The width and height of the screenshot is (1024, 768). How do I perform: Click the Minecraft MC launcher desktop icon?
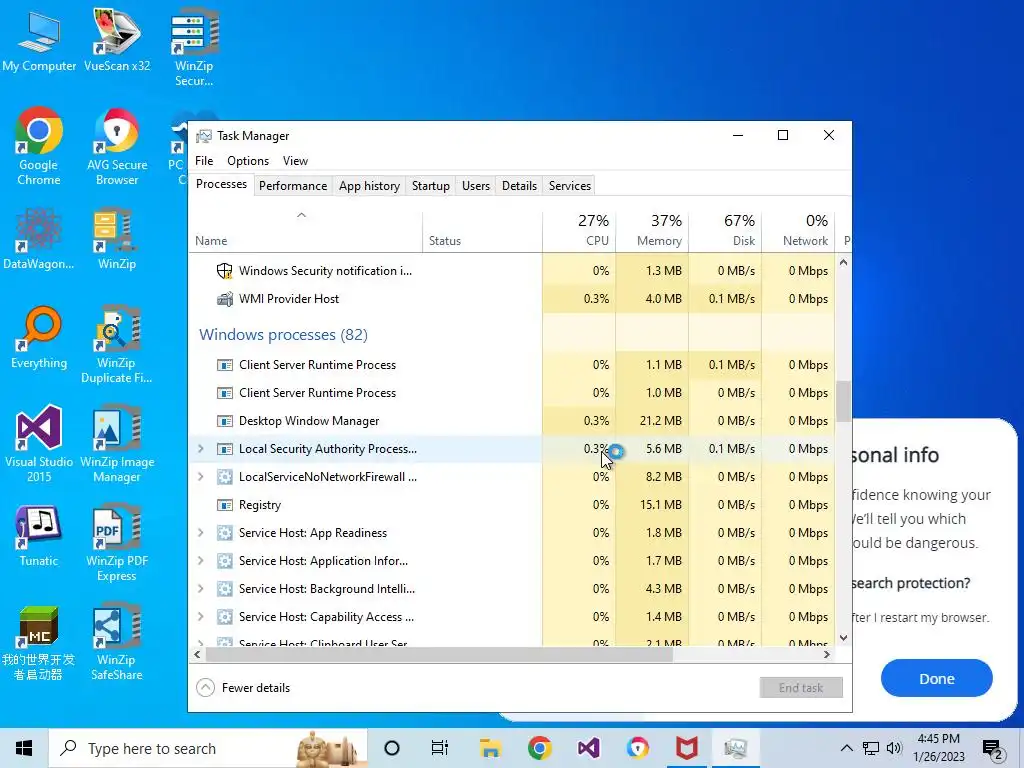tap(39, 643)
